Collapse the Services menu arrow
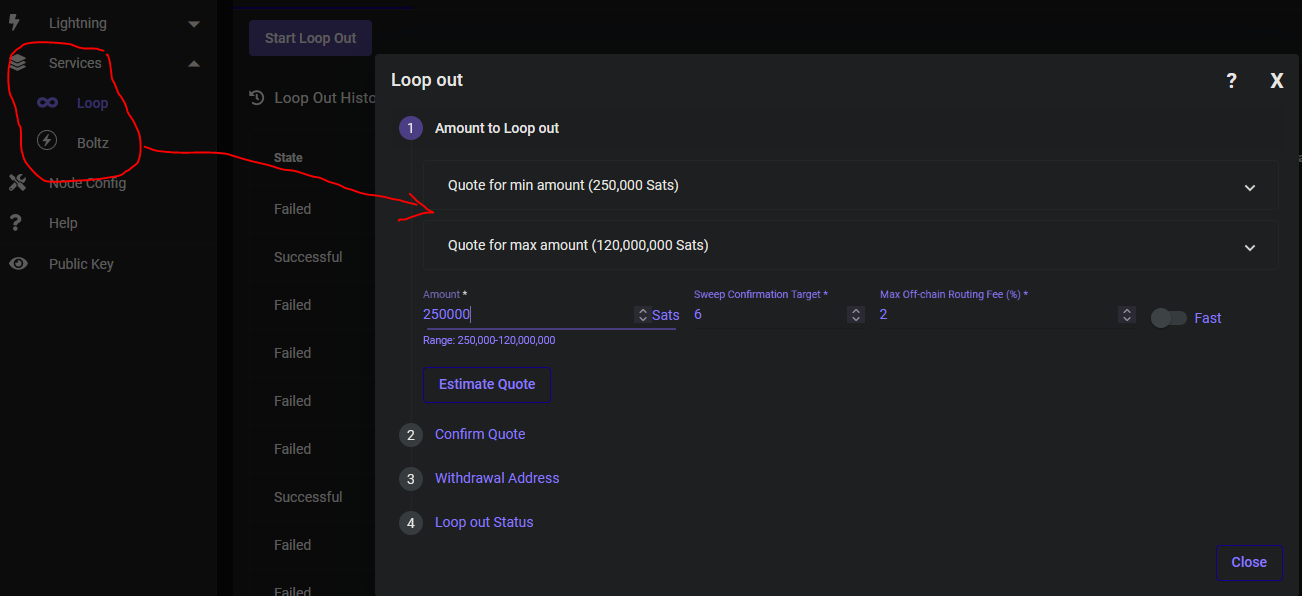 tap(194, 63)
